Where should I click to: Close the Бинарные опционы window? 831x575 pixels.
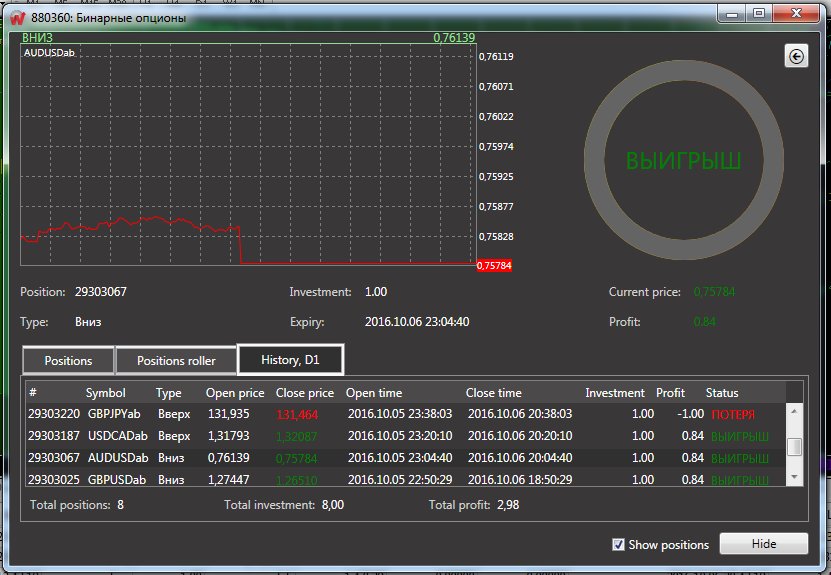[x=794, y=14]
